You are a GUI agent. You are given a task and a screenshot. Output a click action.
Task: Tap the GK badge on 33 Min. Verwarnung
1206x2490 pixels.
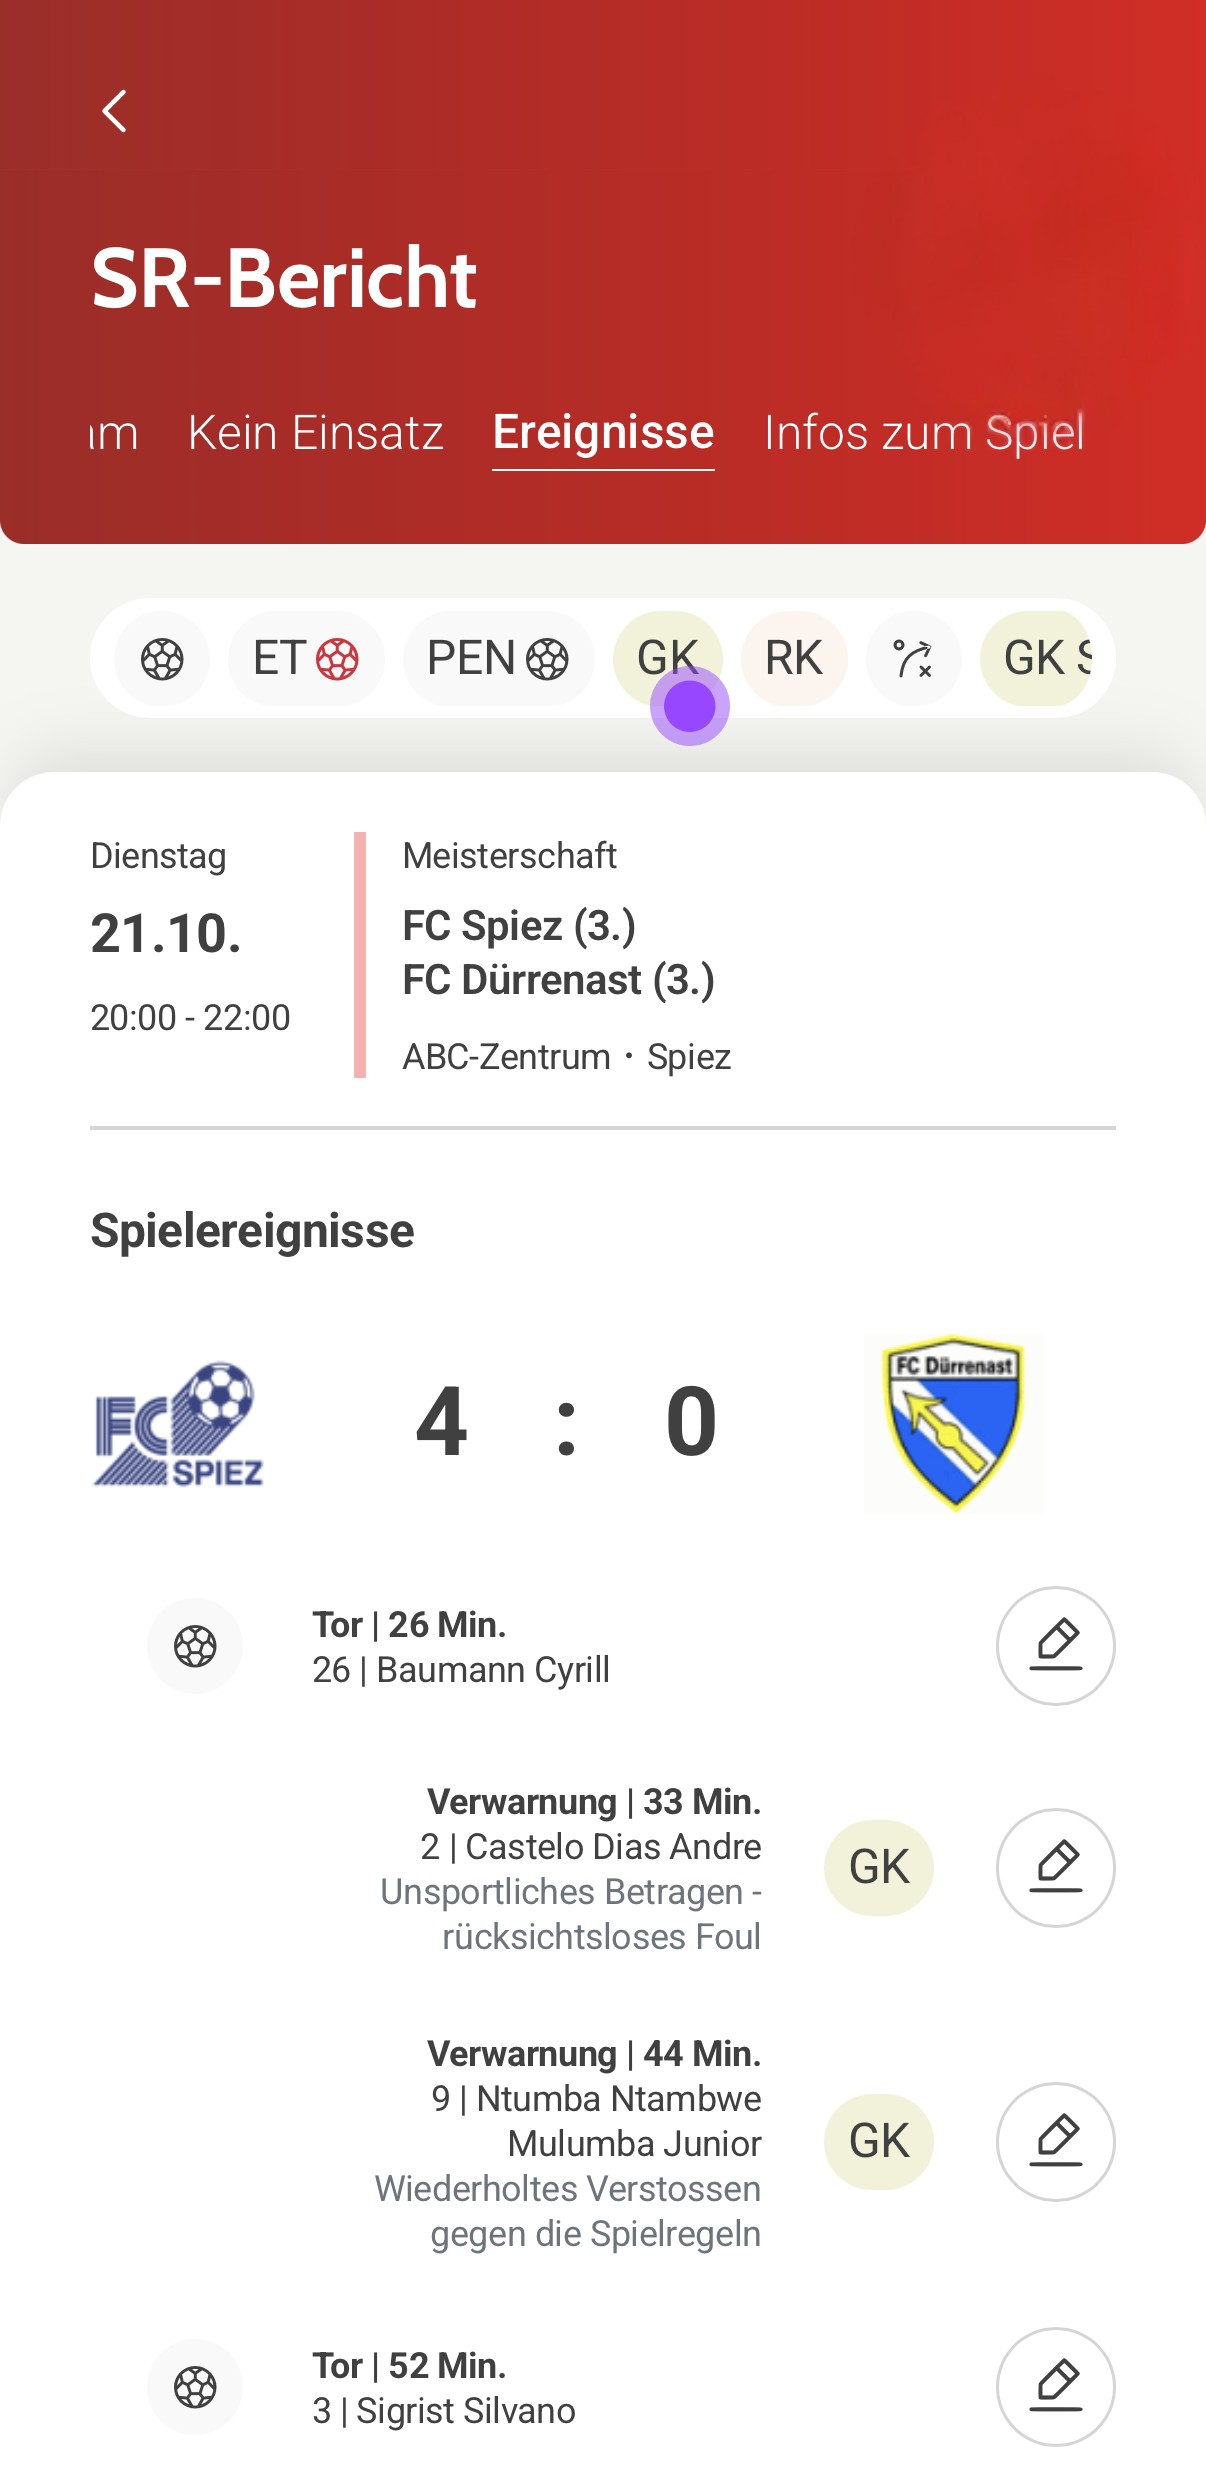tap(879, 1868)
